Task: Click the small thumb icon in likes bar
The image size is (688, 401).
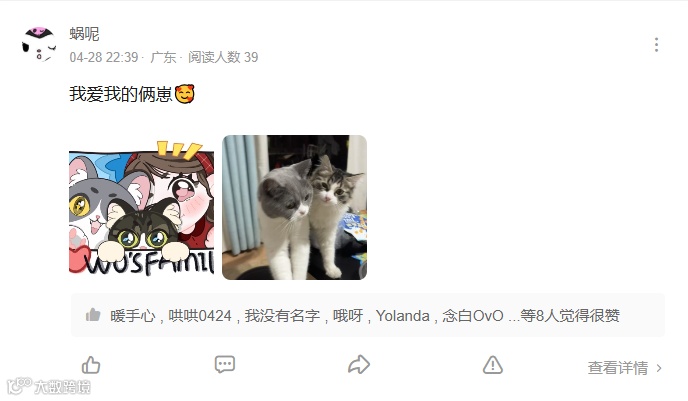Action: [x=93, y=315]
